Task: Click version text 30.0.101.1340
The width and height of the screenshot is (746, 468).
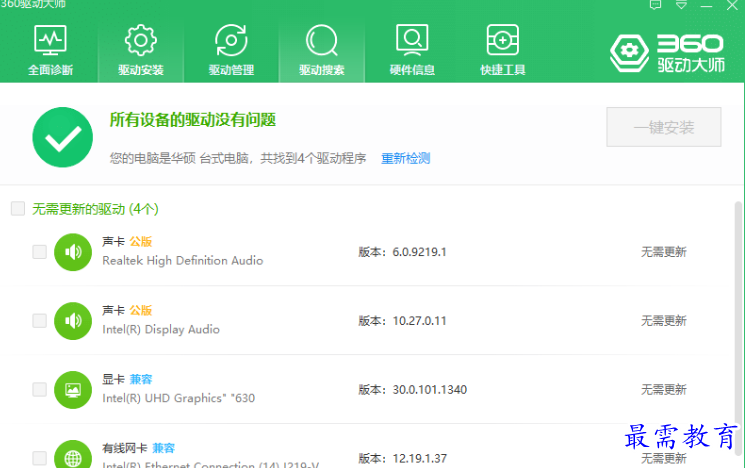Action: [x=430, y=390]
